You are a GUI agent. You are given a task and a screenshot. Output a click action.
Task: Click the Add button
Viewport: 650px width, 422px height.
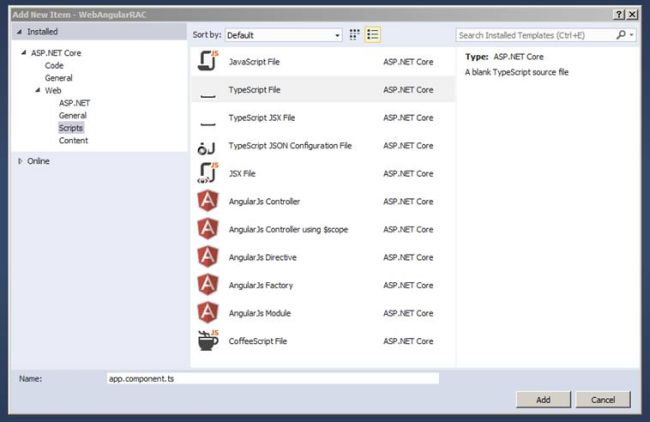(x=543, y=399)
